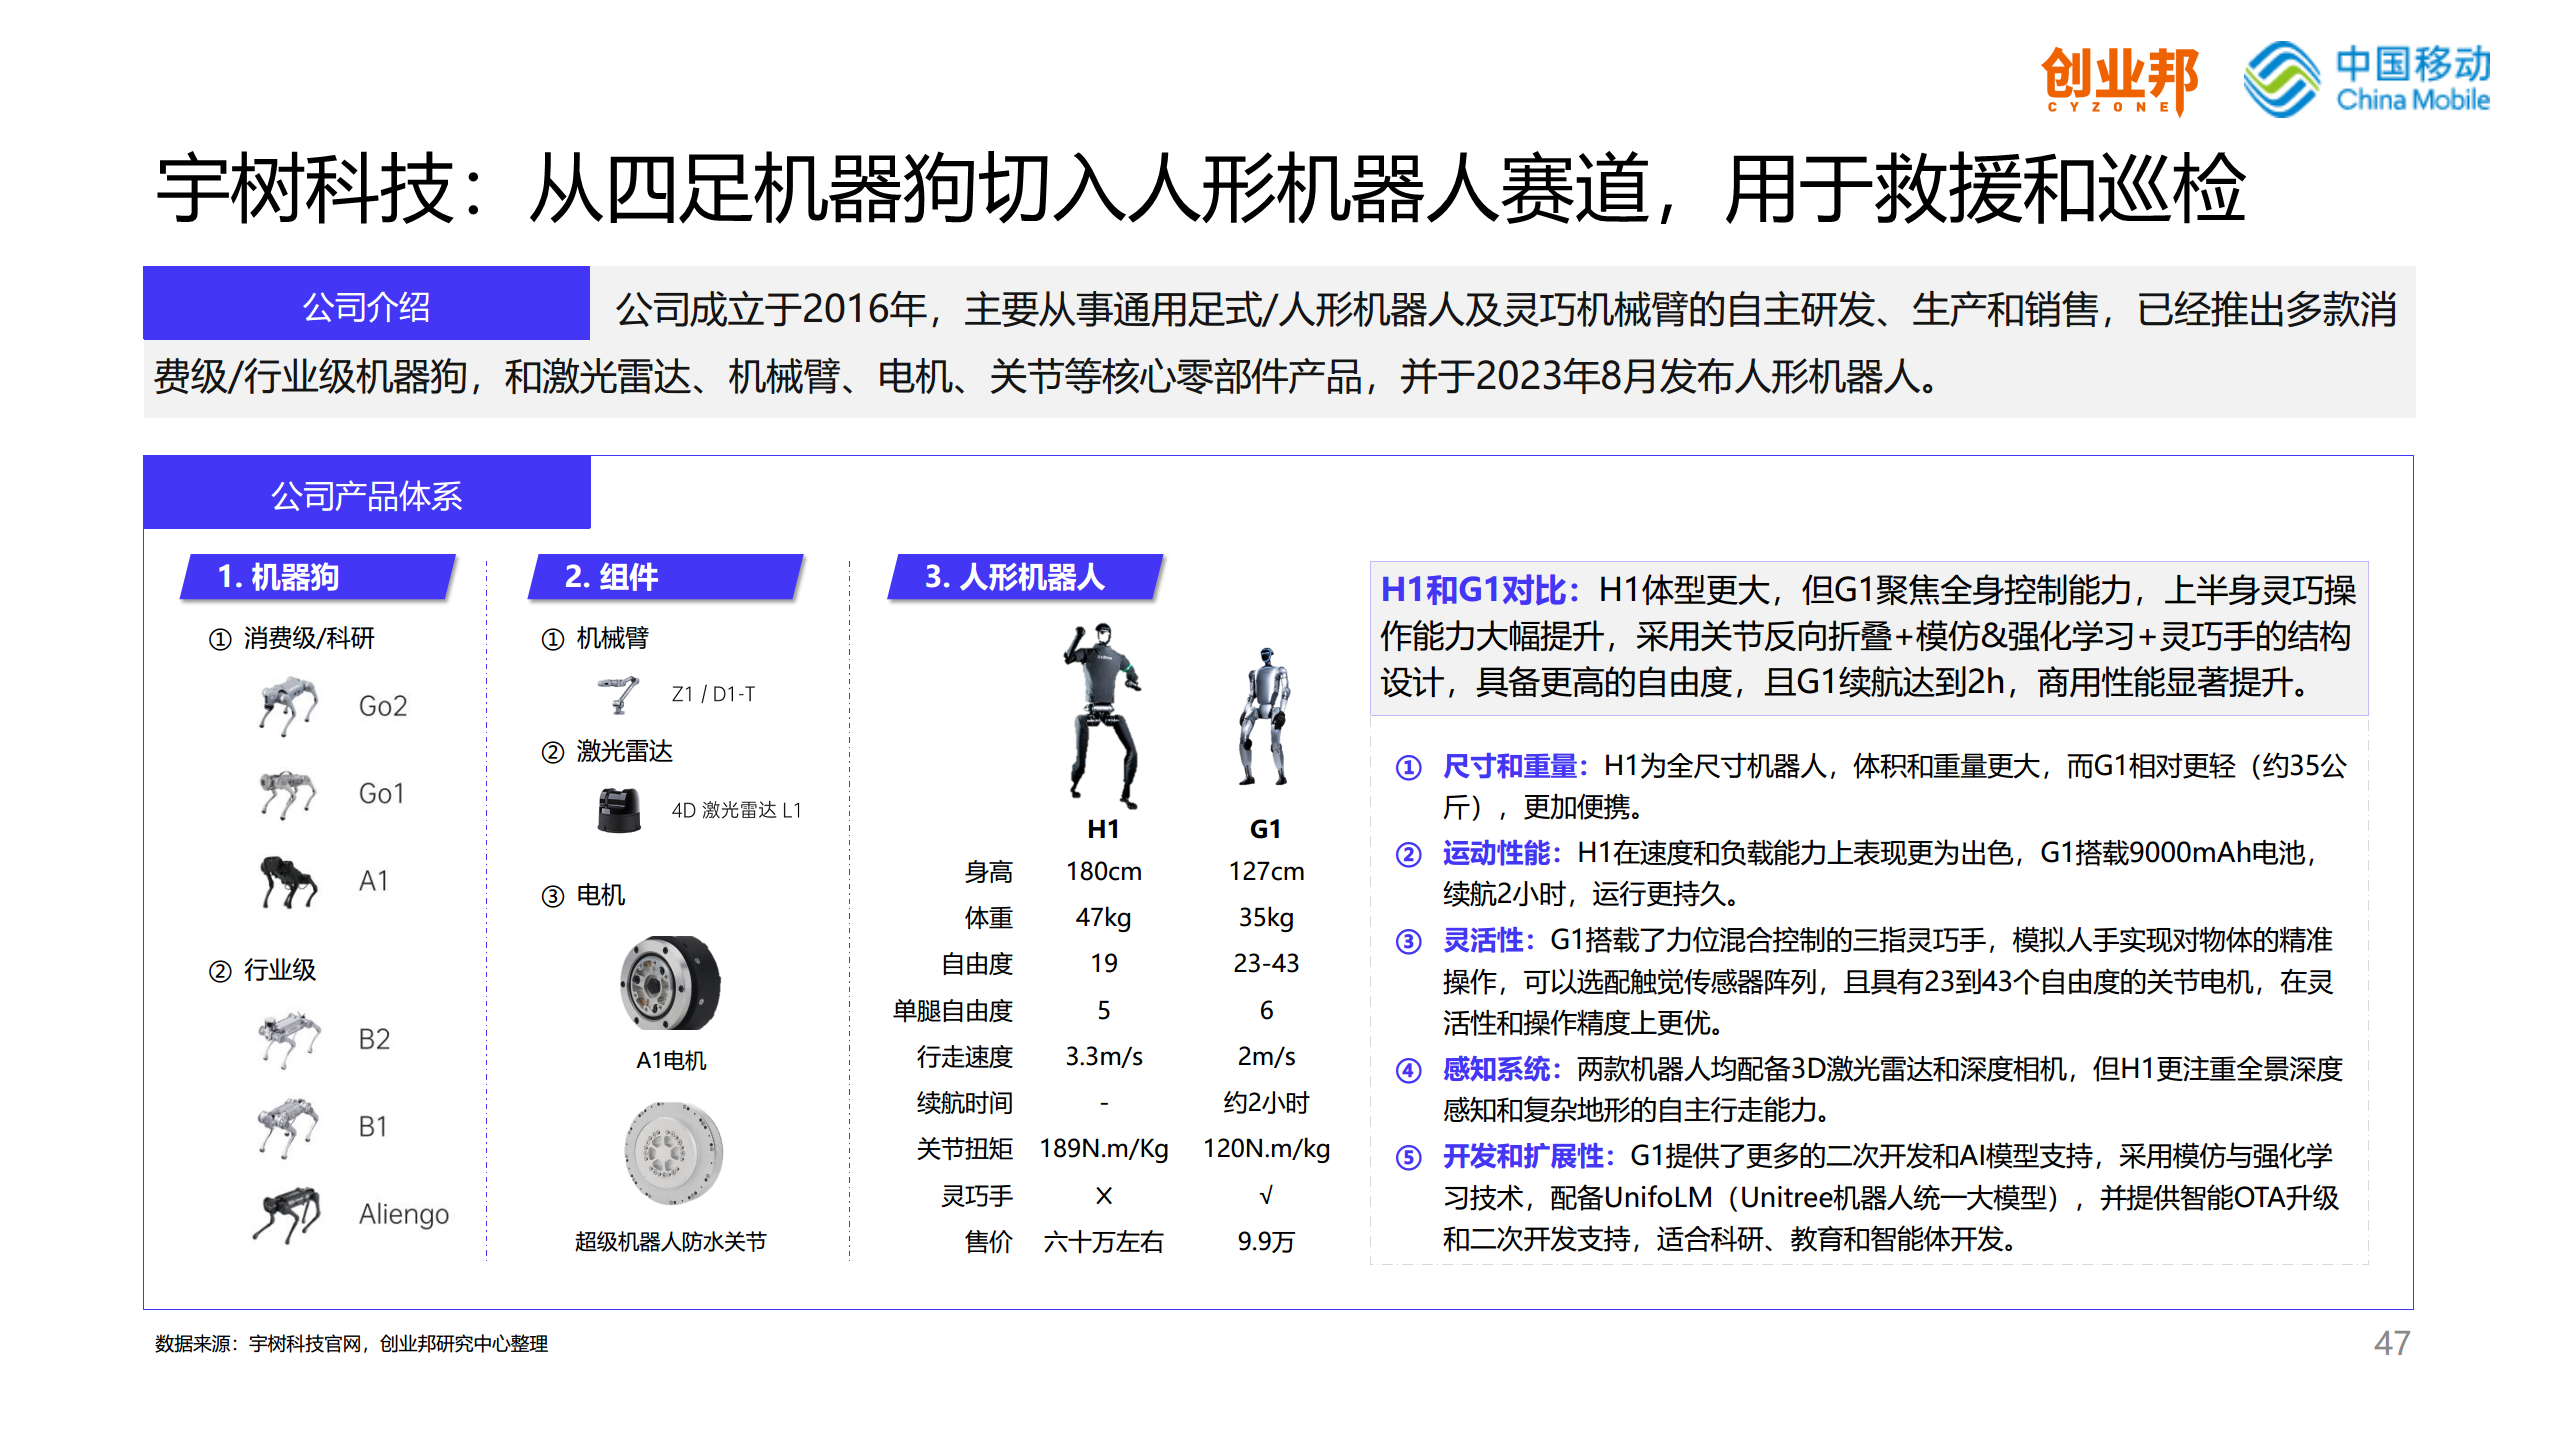The height and width of the screenshot is (1440, 2560).
Task: Click the H1 height value '180cm'
Action: (x=1103, y=871)
